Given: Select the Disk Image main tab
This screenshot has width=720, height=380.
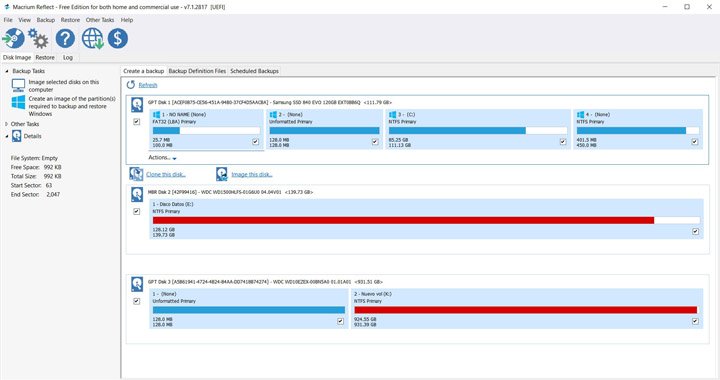Looking at the screenshot, I should click(x=17, y=57).
